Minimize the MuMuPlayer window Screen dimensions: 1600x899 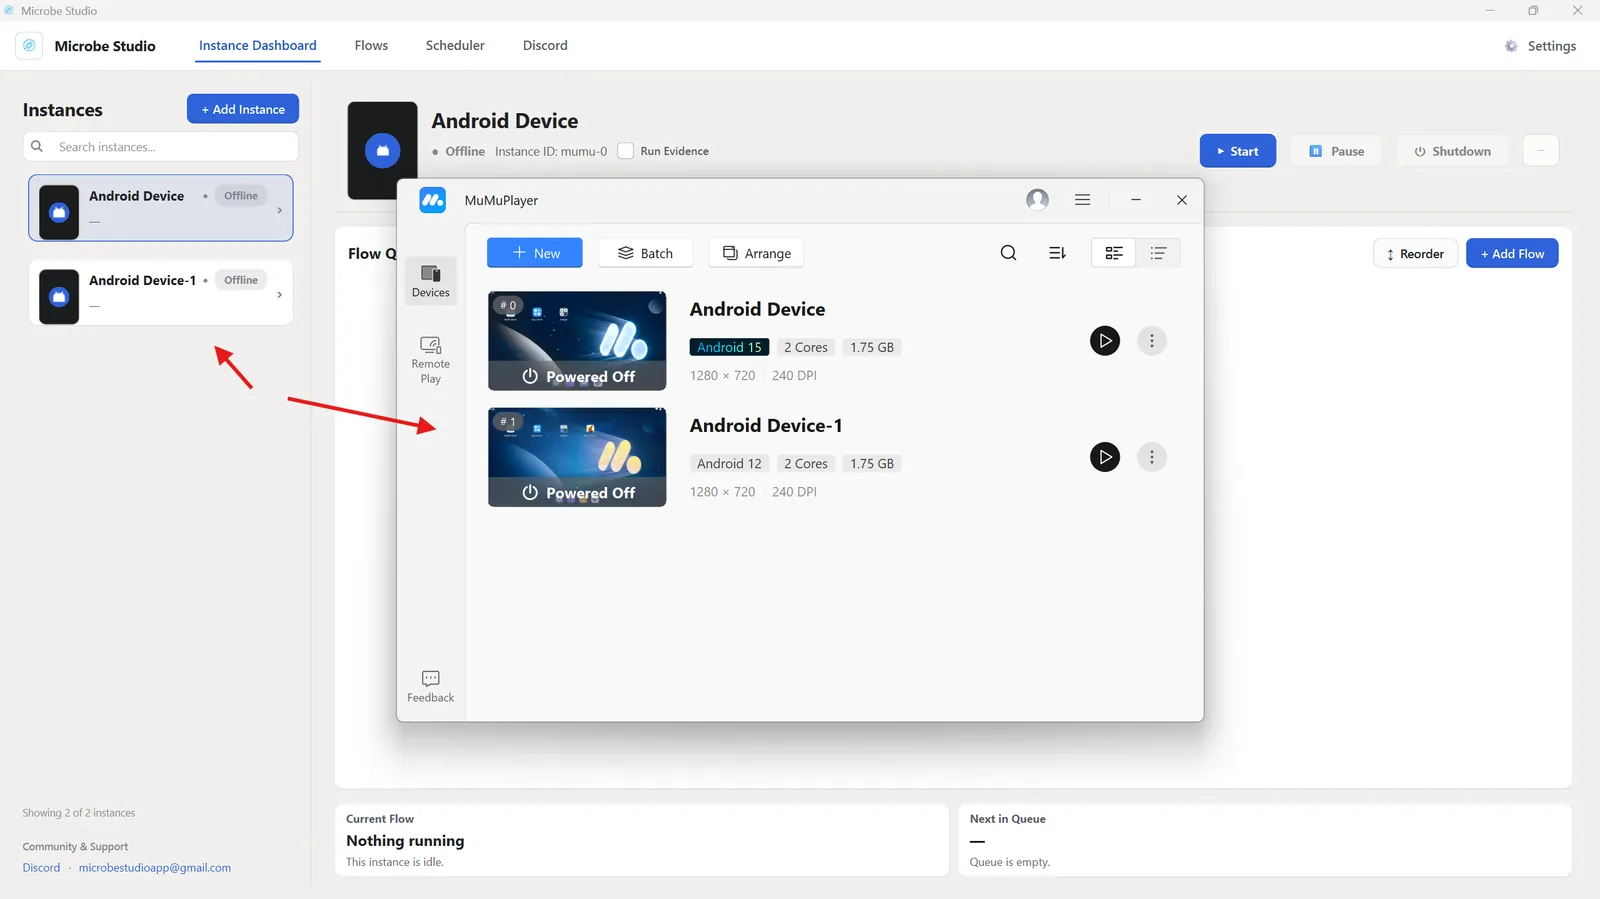pos(1136,200)
